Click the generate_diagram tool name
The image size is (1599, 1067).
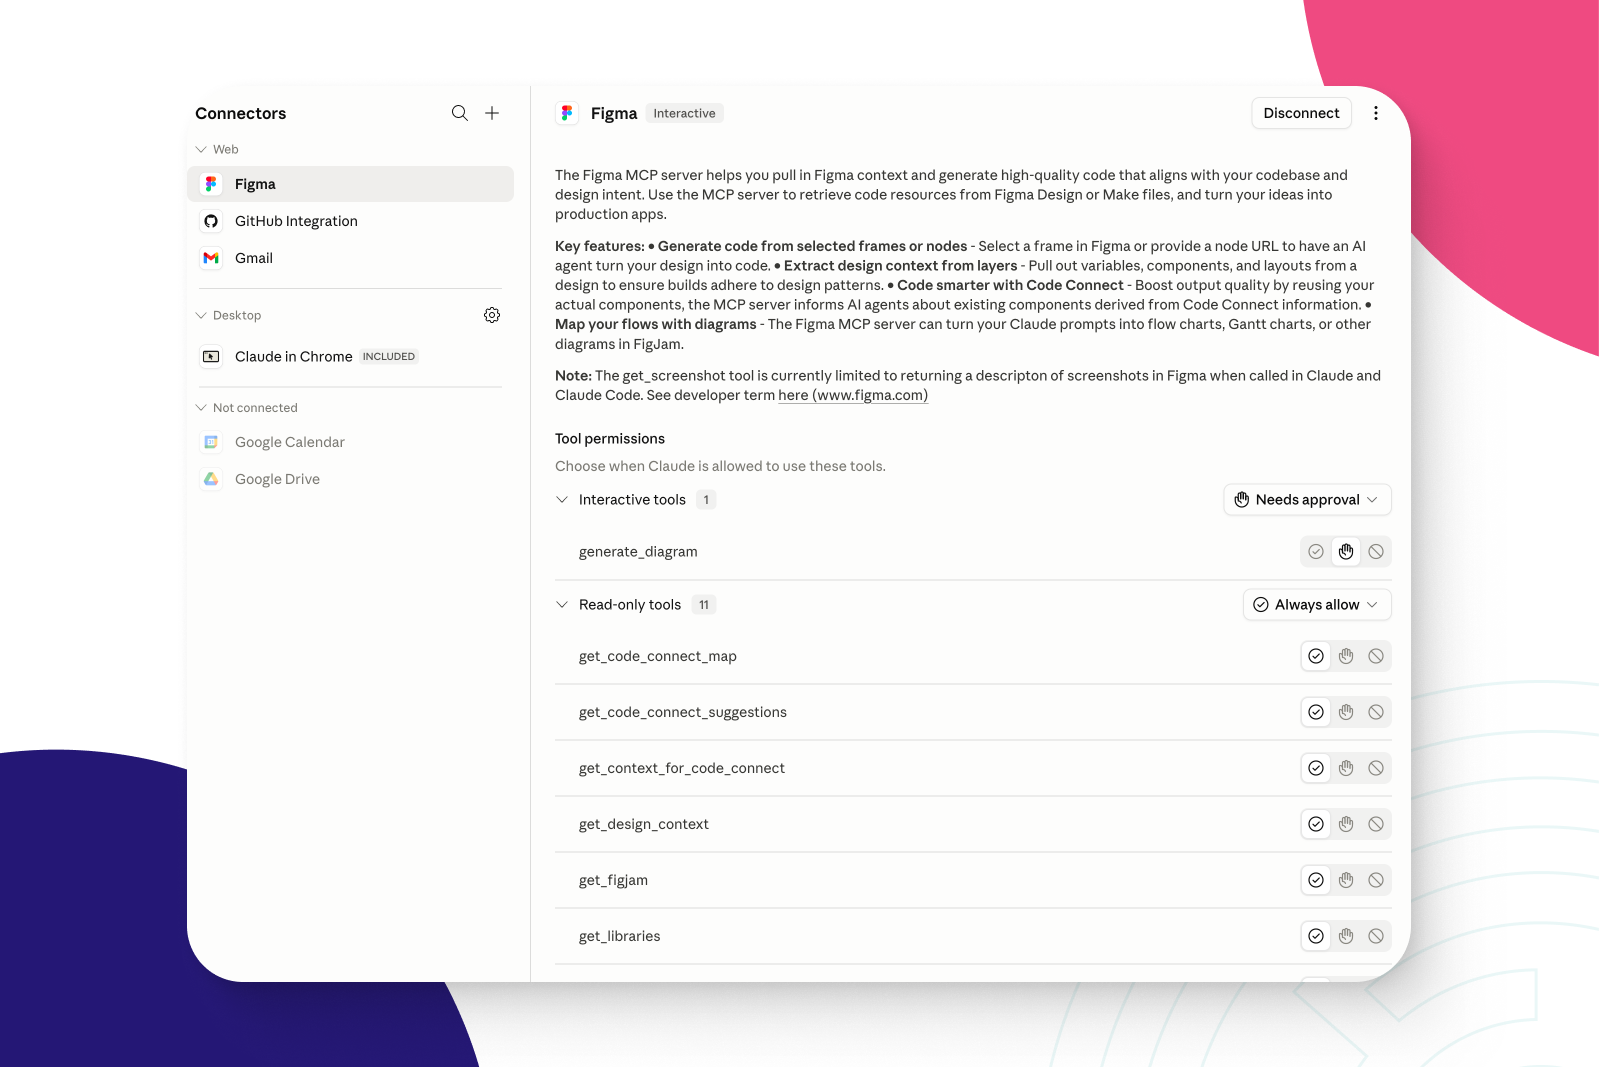[638, 552]
